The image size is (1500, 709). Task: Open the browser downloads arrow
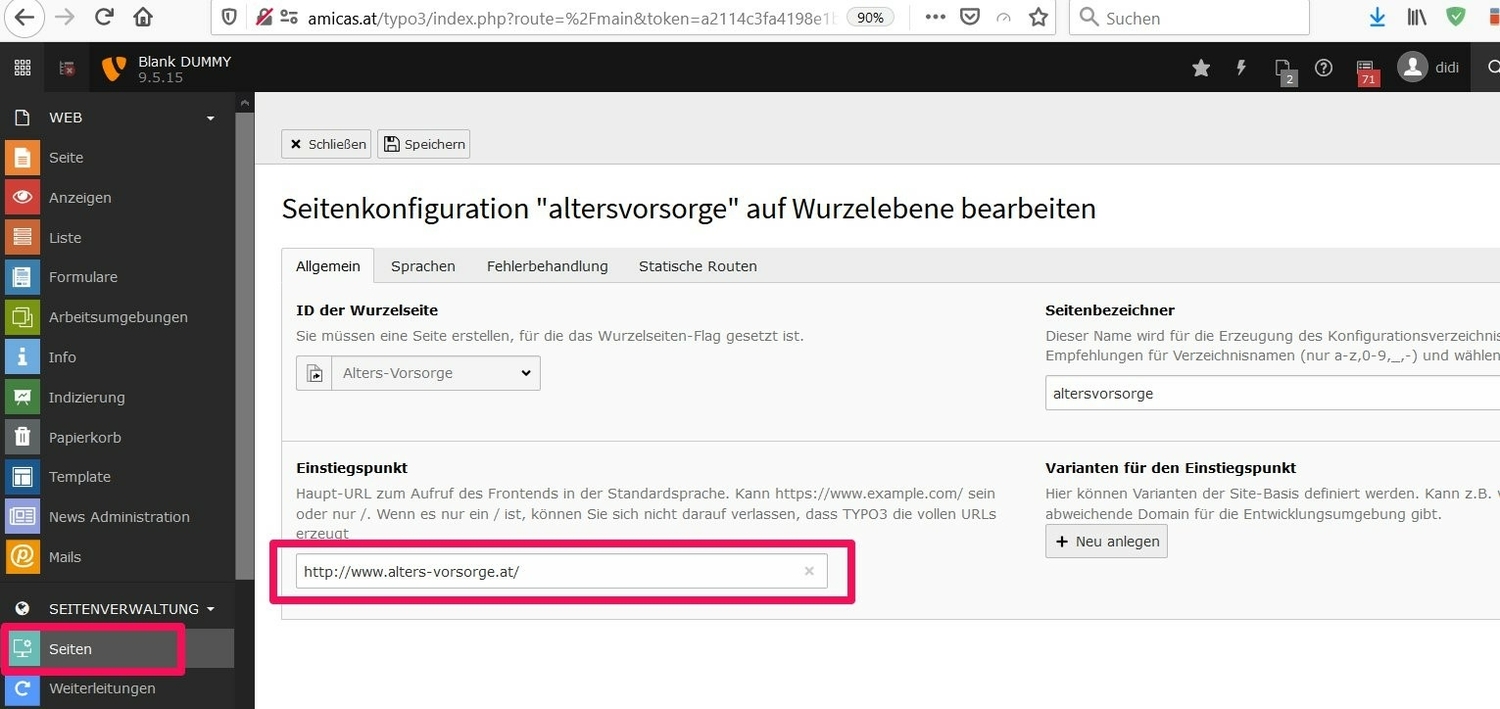coord(1377,17)
